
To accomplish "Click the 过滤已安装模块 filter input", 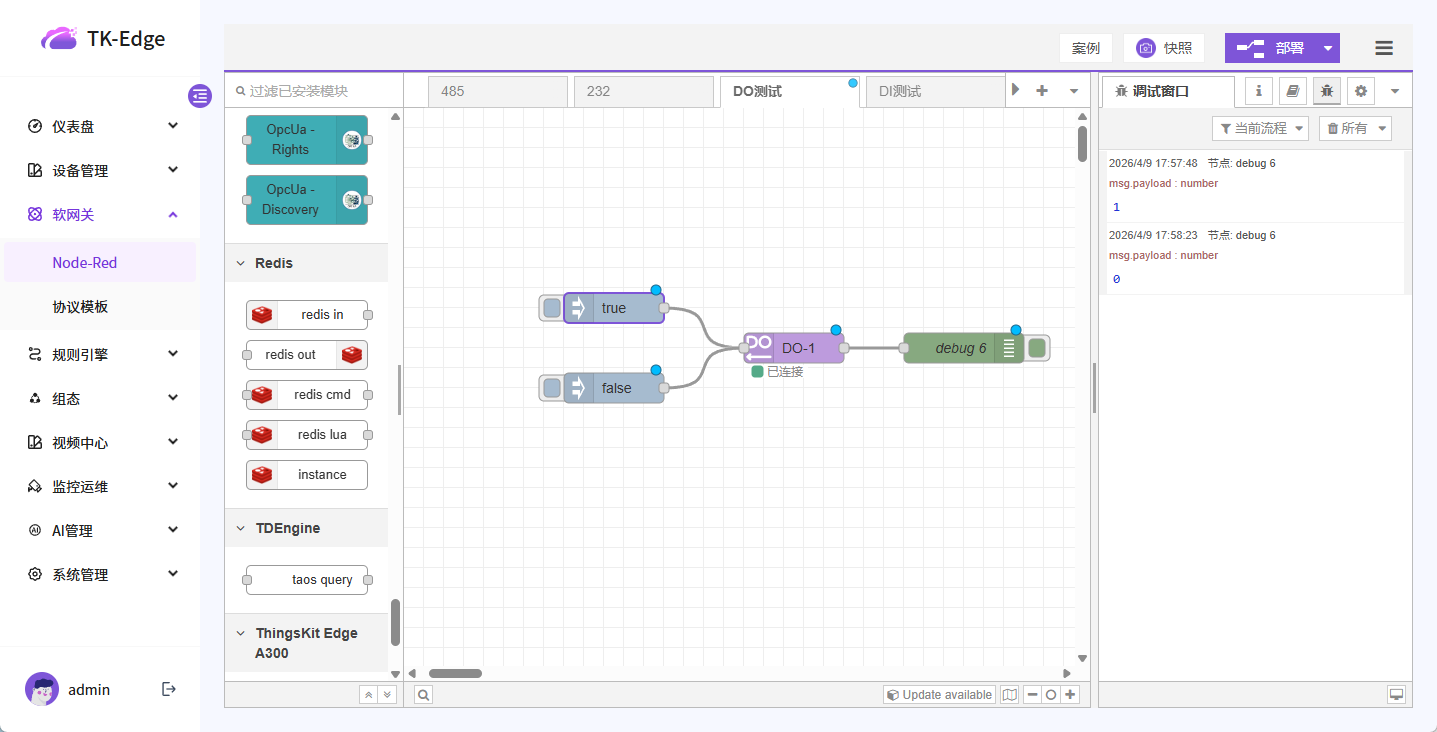I will click(x=315, y=91).
